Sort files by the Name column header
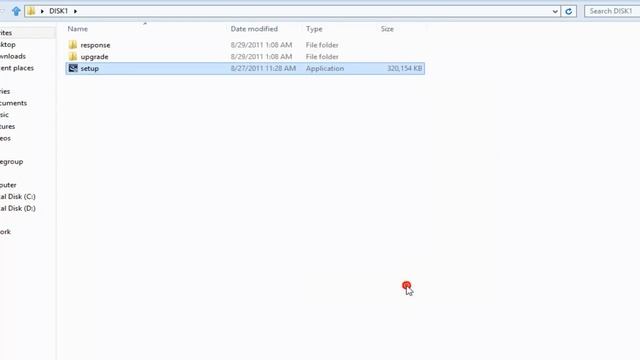 click(x=78, y=29)
